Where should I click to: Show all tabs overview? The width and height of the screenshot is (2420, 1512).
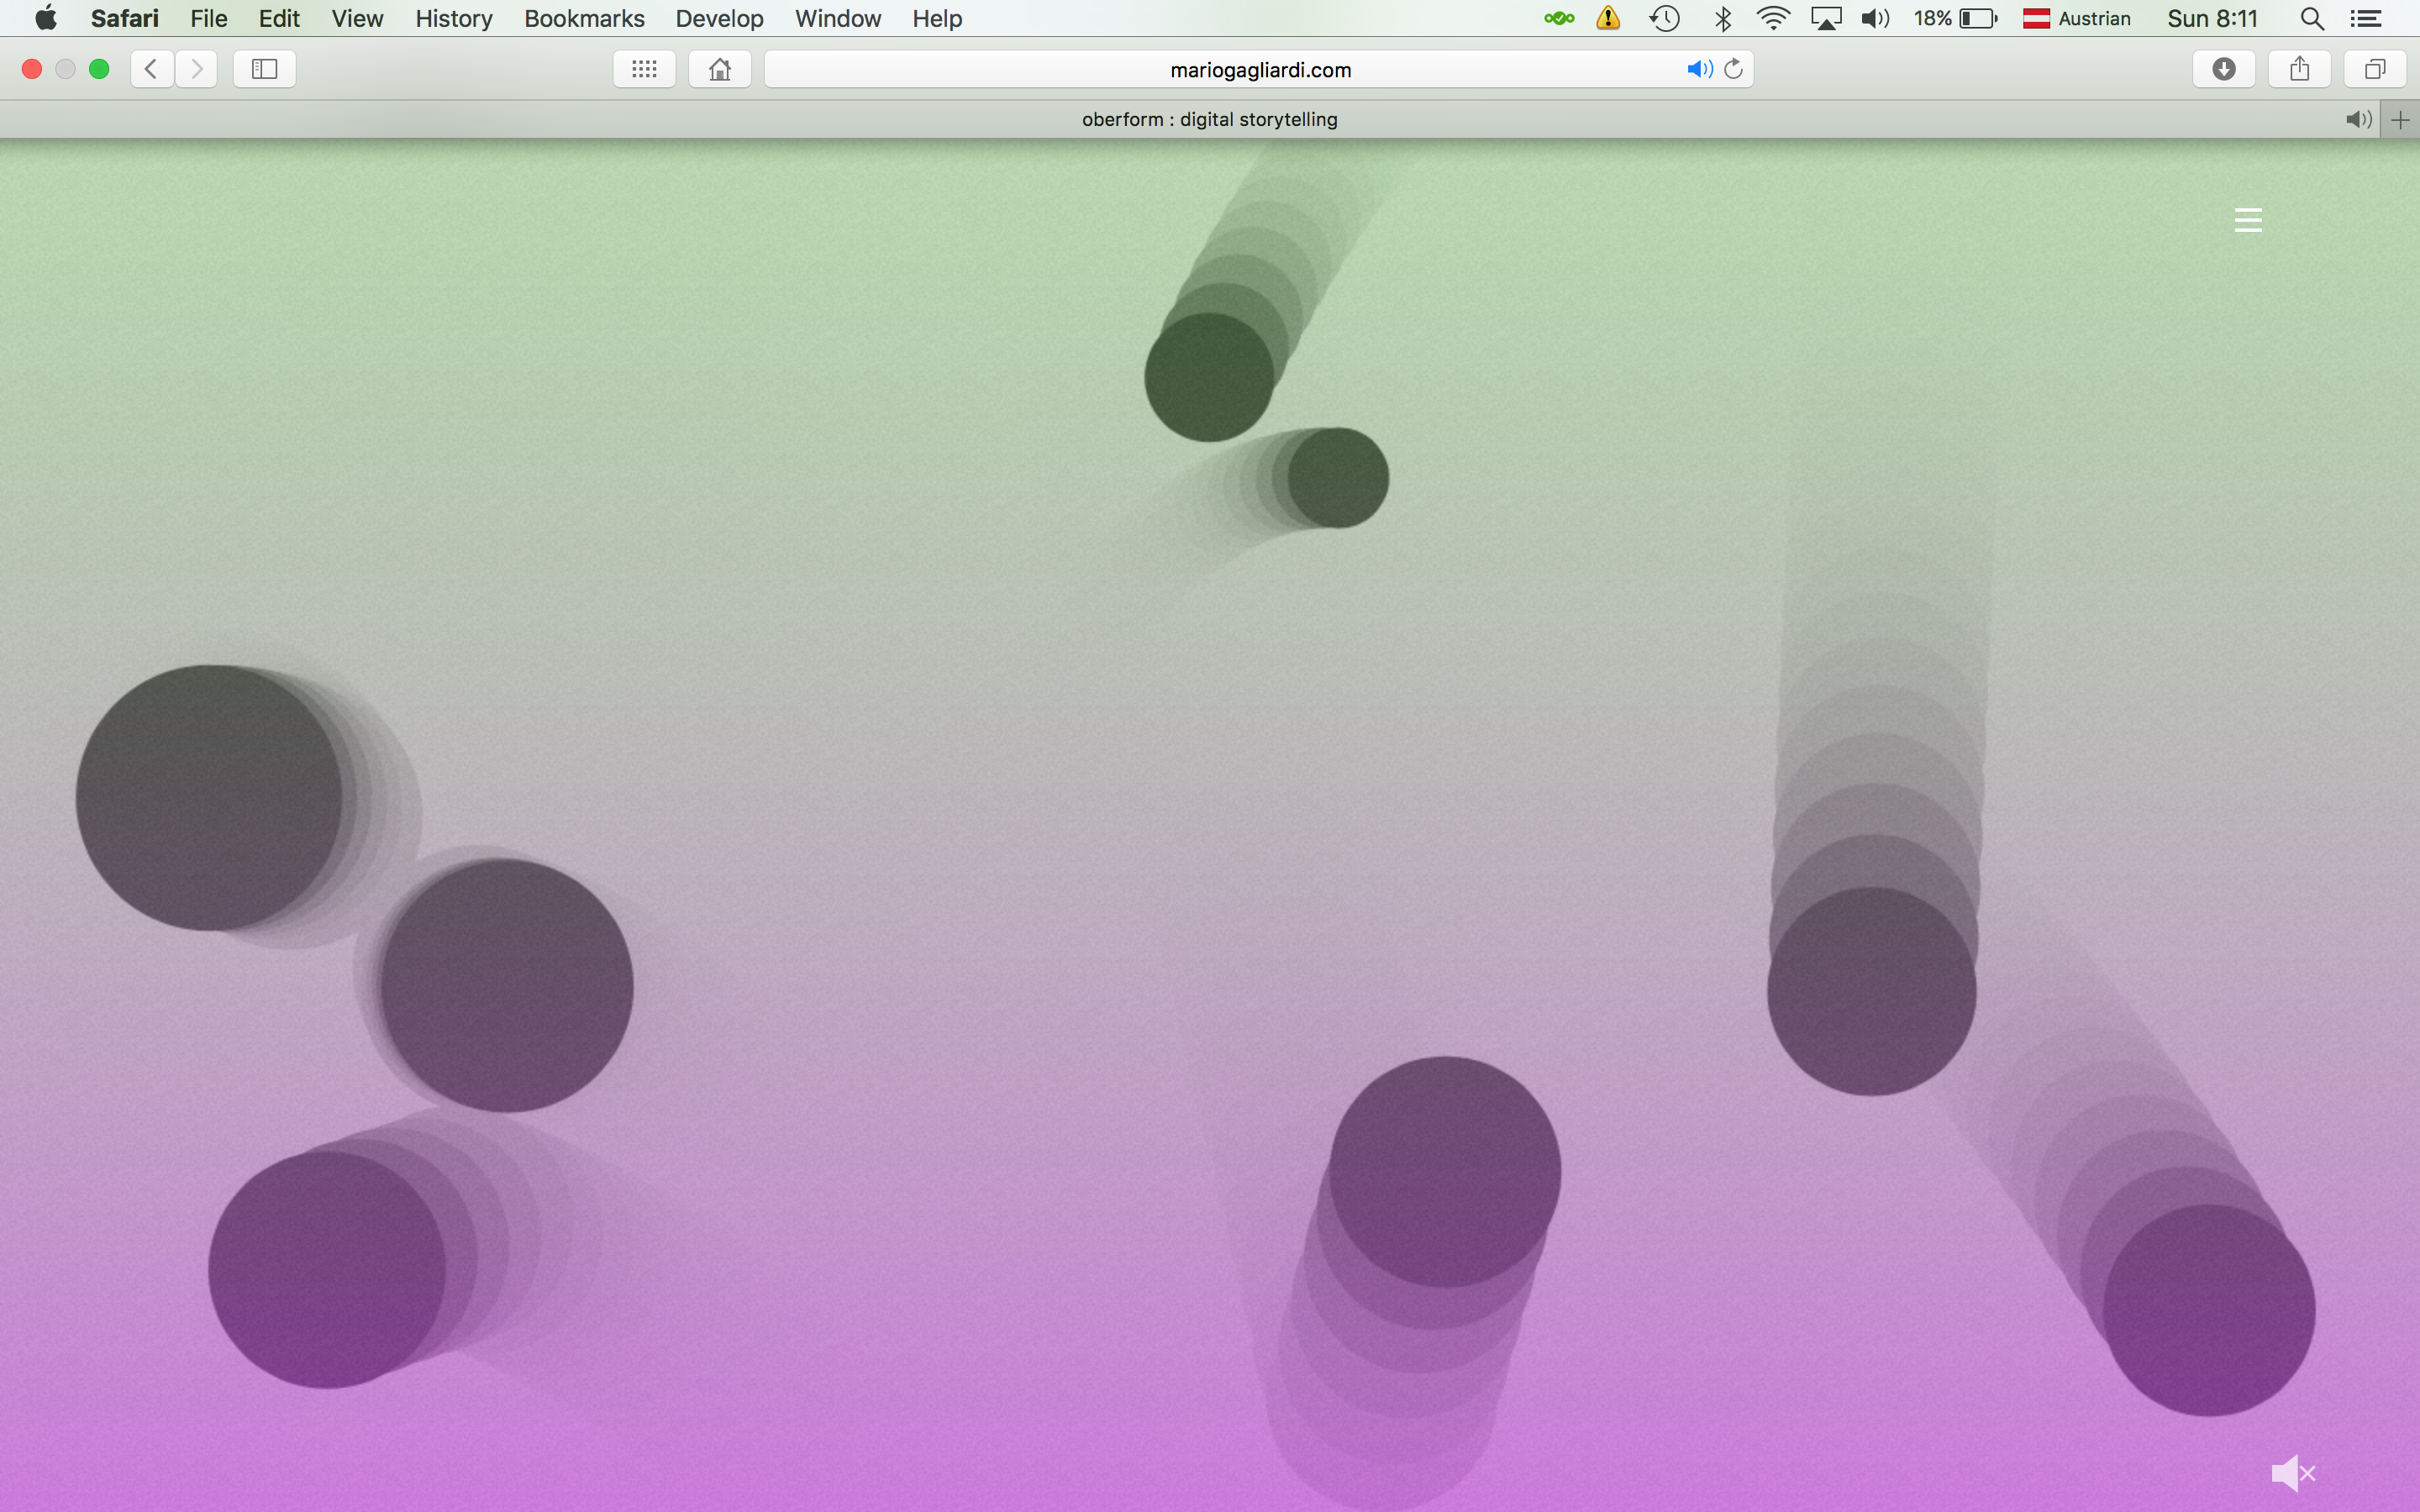tap(2375, 69)
